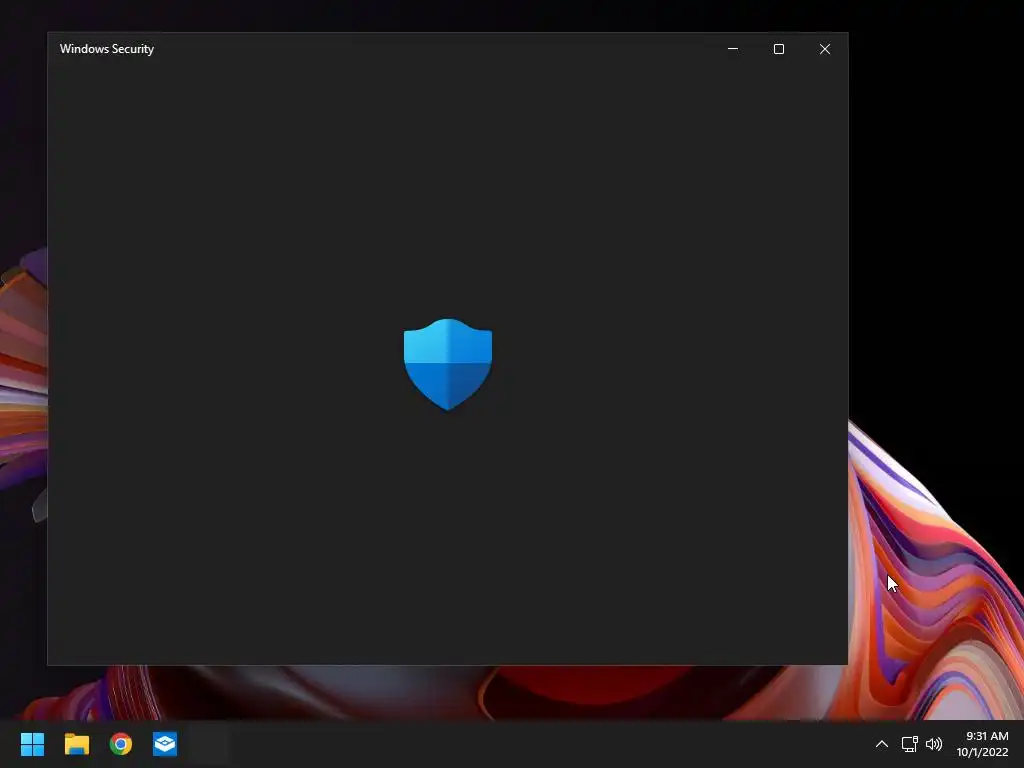Open the volume tray icon
Screen dimensions: 1024x768
click(x=935, y=744)
